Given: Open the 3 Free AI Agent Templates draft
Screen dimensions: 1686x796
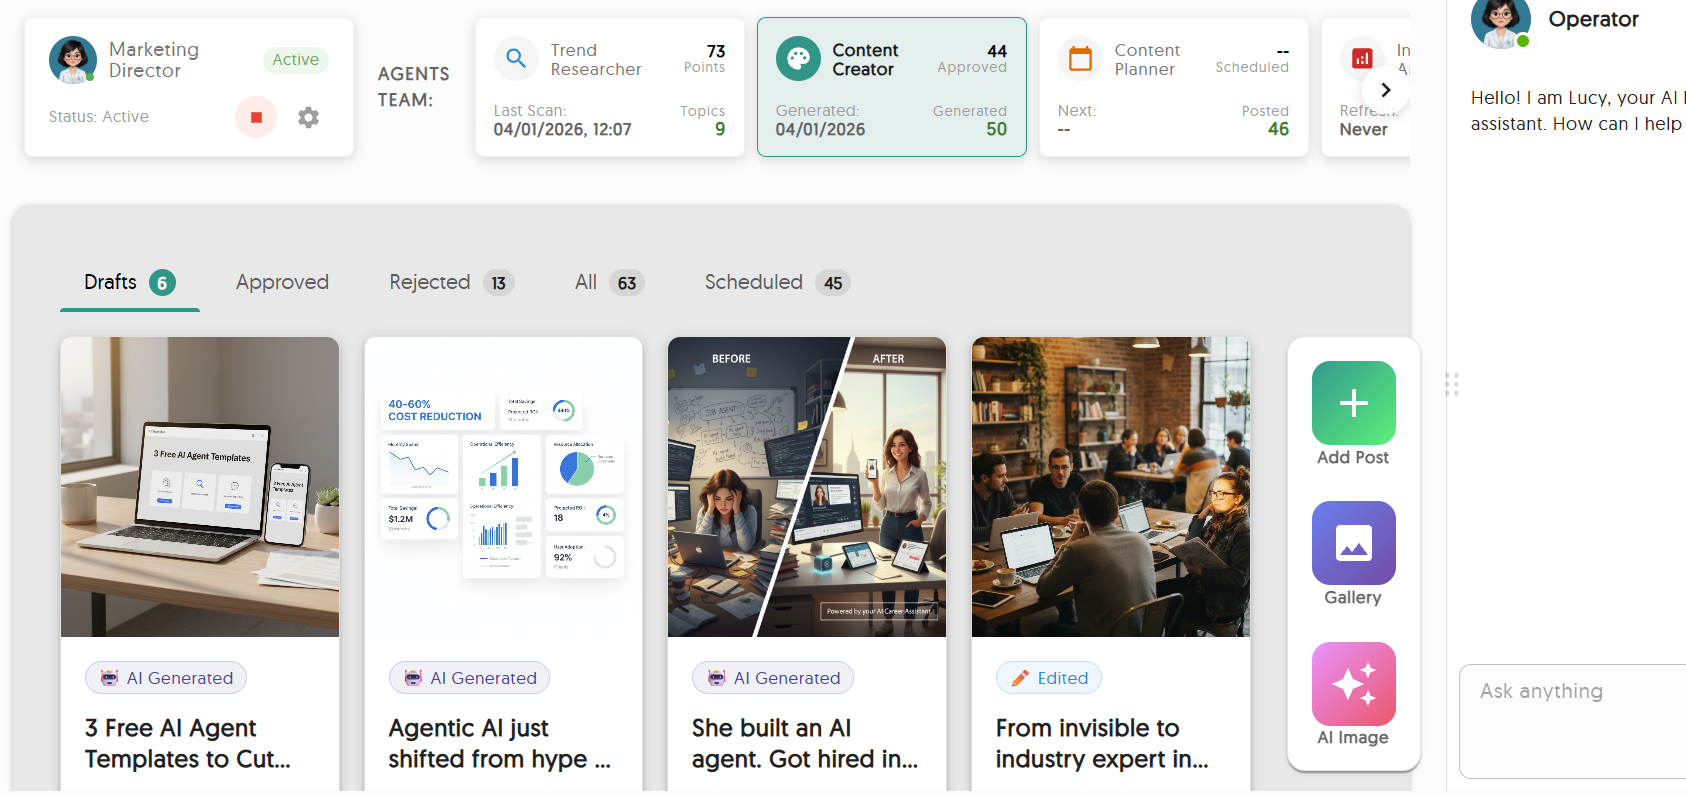Looking at the screenshot, I should point(187,743).
